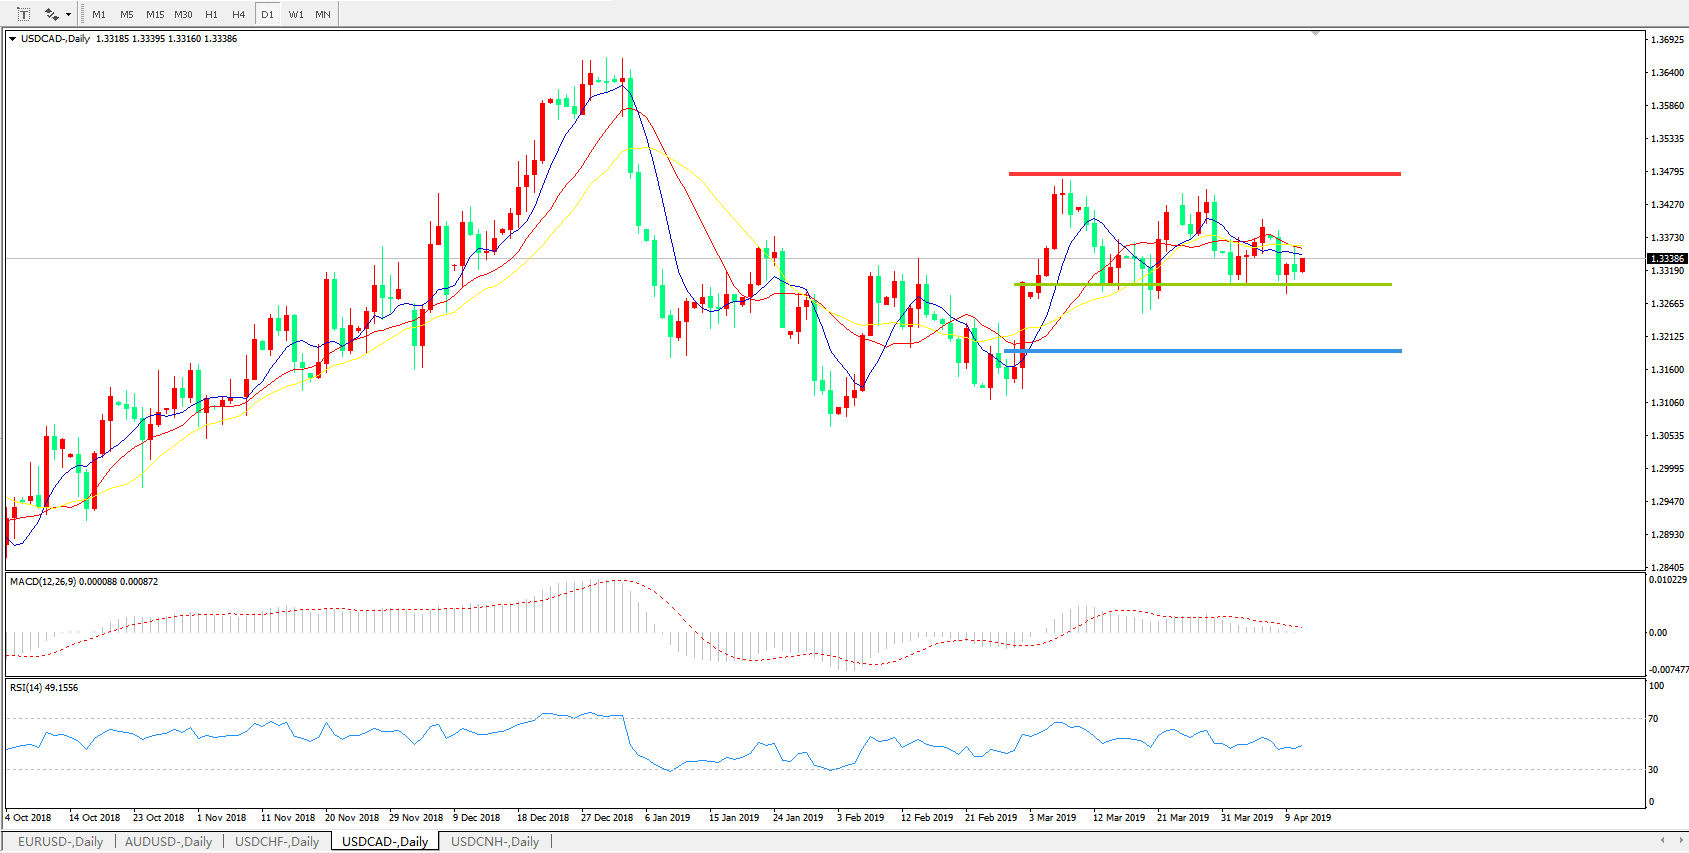Select the H1 timeframe
The width and height of the screenshot is (1689, 853).
coord(211,14)
